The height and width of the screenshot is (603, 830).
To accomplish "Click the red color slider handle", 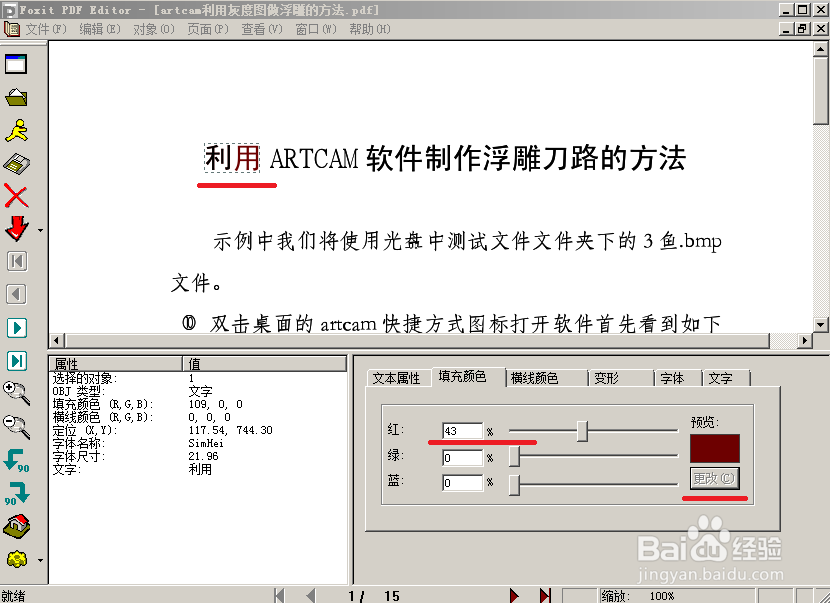I will click(x=582, y=431).
